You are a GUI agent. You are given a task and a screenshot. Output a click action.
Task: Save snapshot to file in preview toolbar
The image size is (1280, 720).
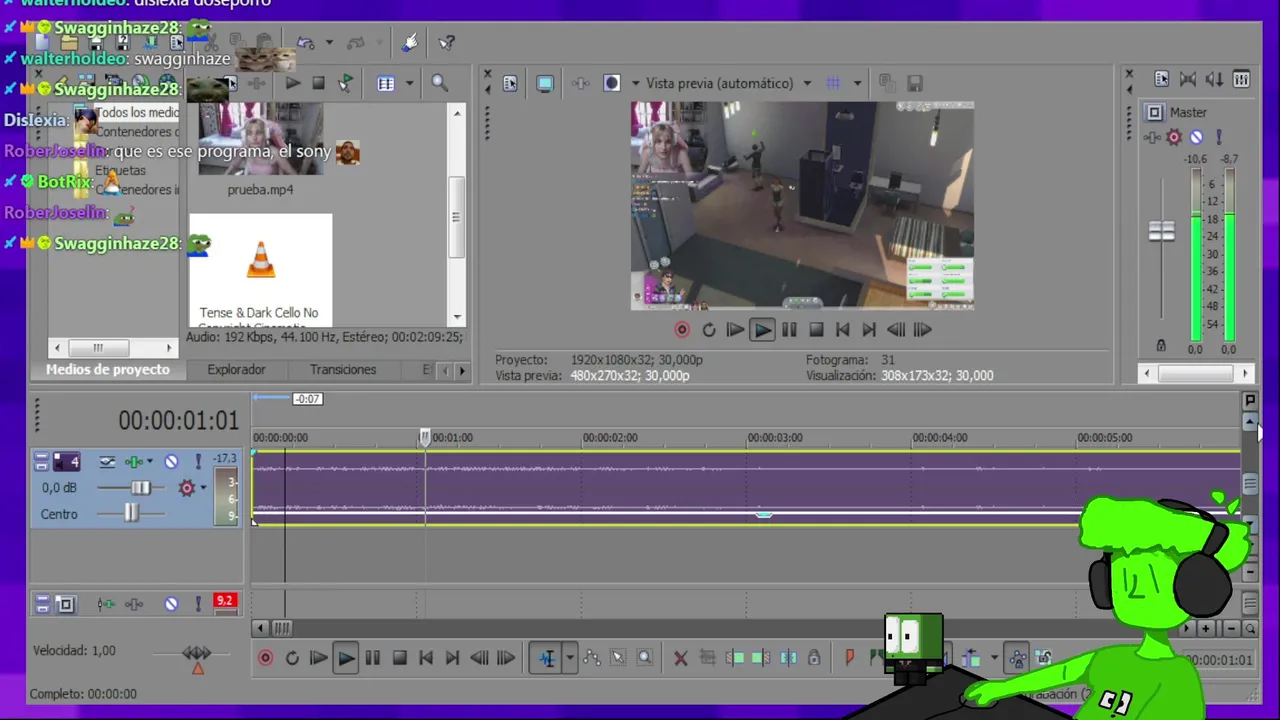point(914,84)
